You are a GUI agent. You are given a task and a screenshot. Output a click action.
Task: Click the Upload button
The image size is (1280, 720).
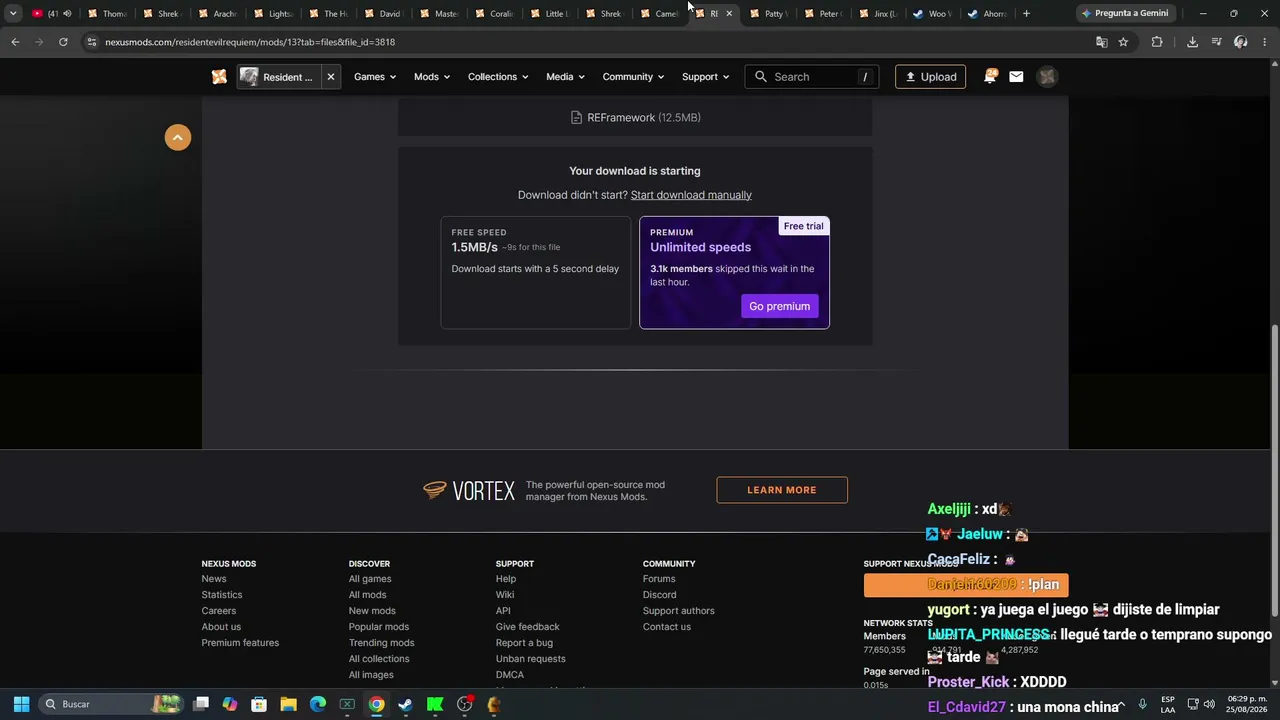(930, 77)
